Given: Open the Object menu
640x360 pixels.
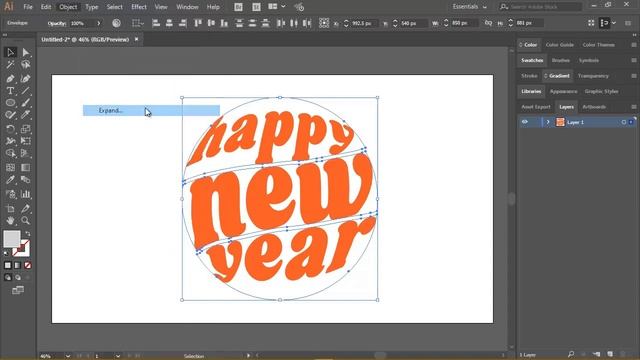Looking at the screenshot, I should (68, 7).
